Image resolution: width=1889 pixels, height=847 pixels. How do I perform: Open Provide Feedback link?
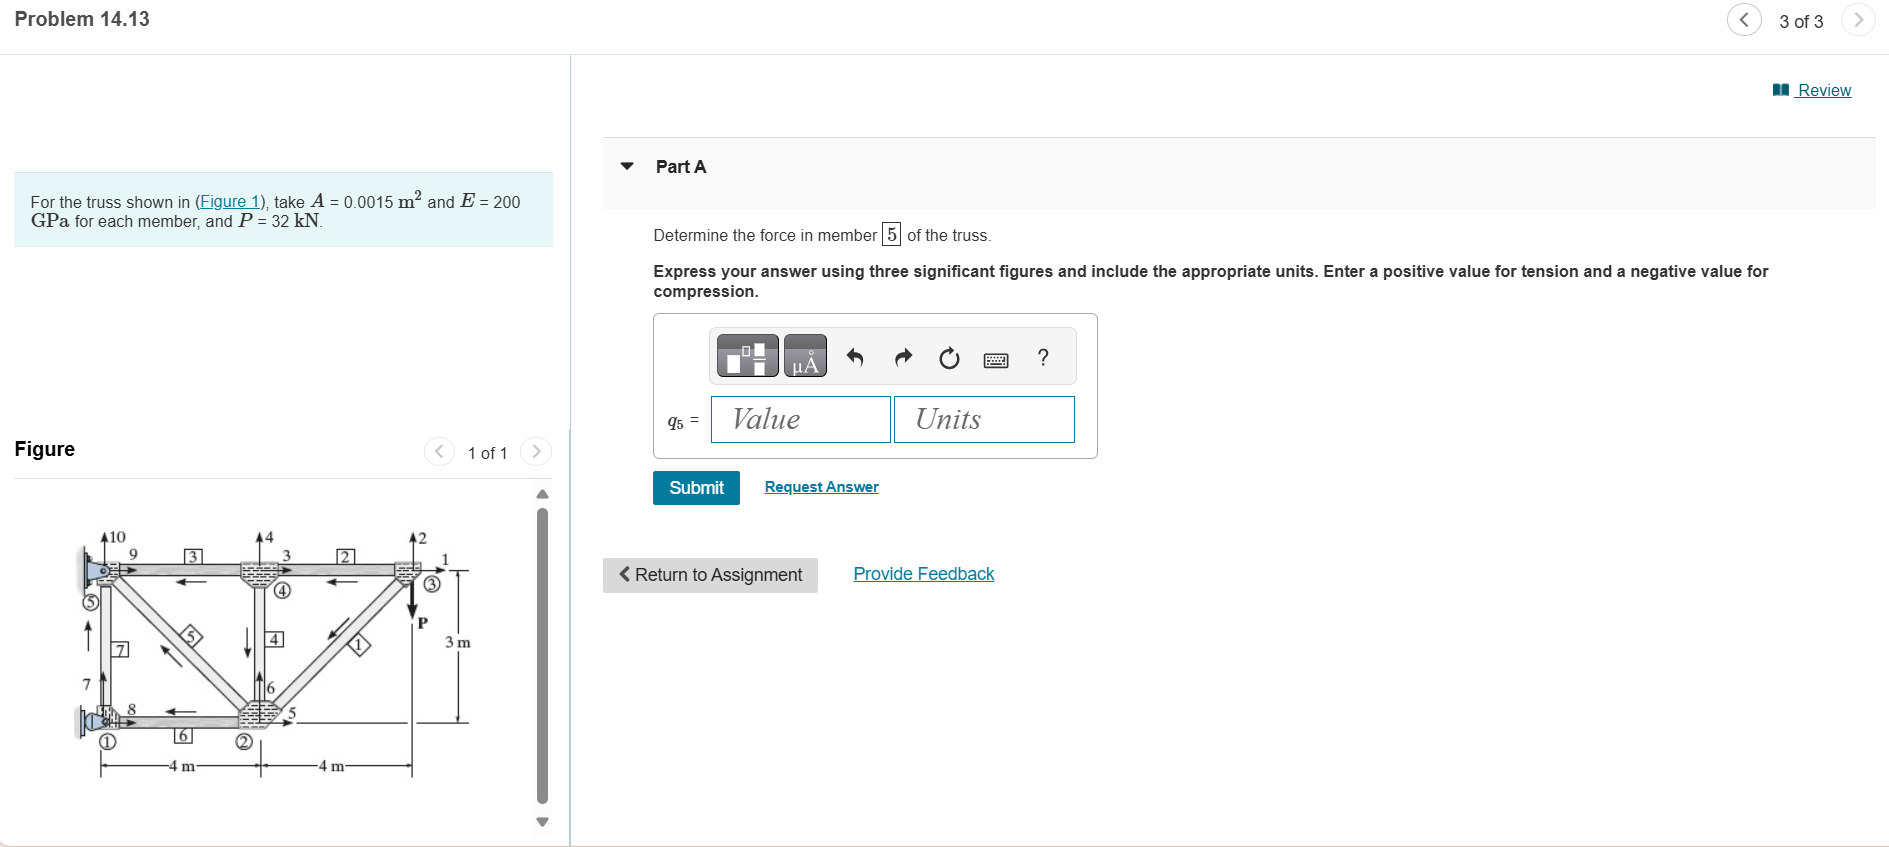pos(923,574)
